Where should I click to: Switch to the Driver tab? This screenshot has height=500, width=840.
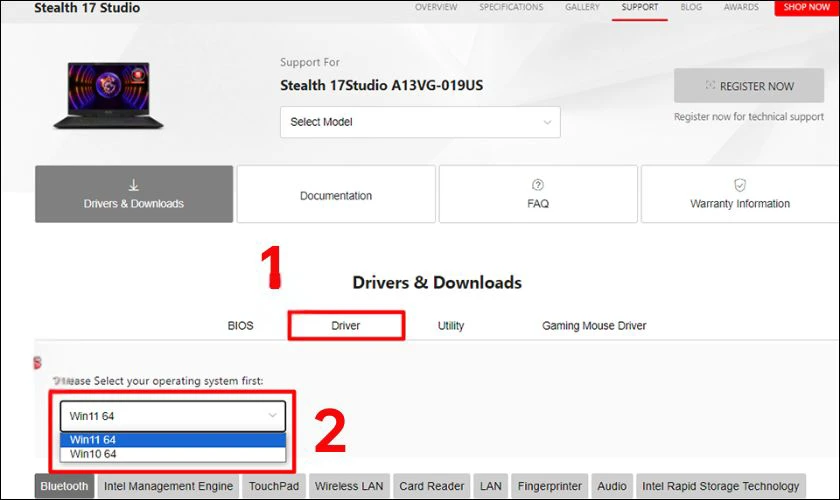pyautogui.click(x=346, y=326)
